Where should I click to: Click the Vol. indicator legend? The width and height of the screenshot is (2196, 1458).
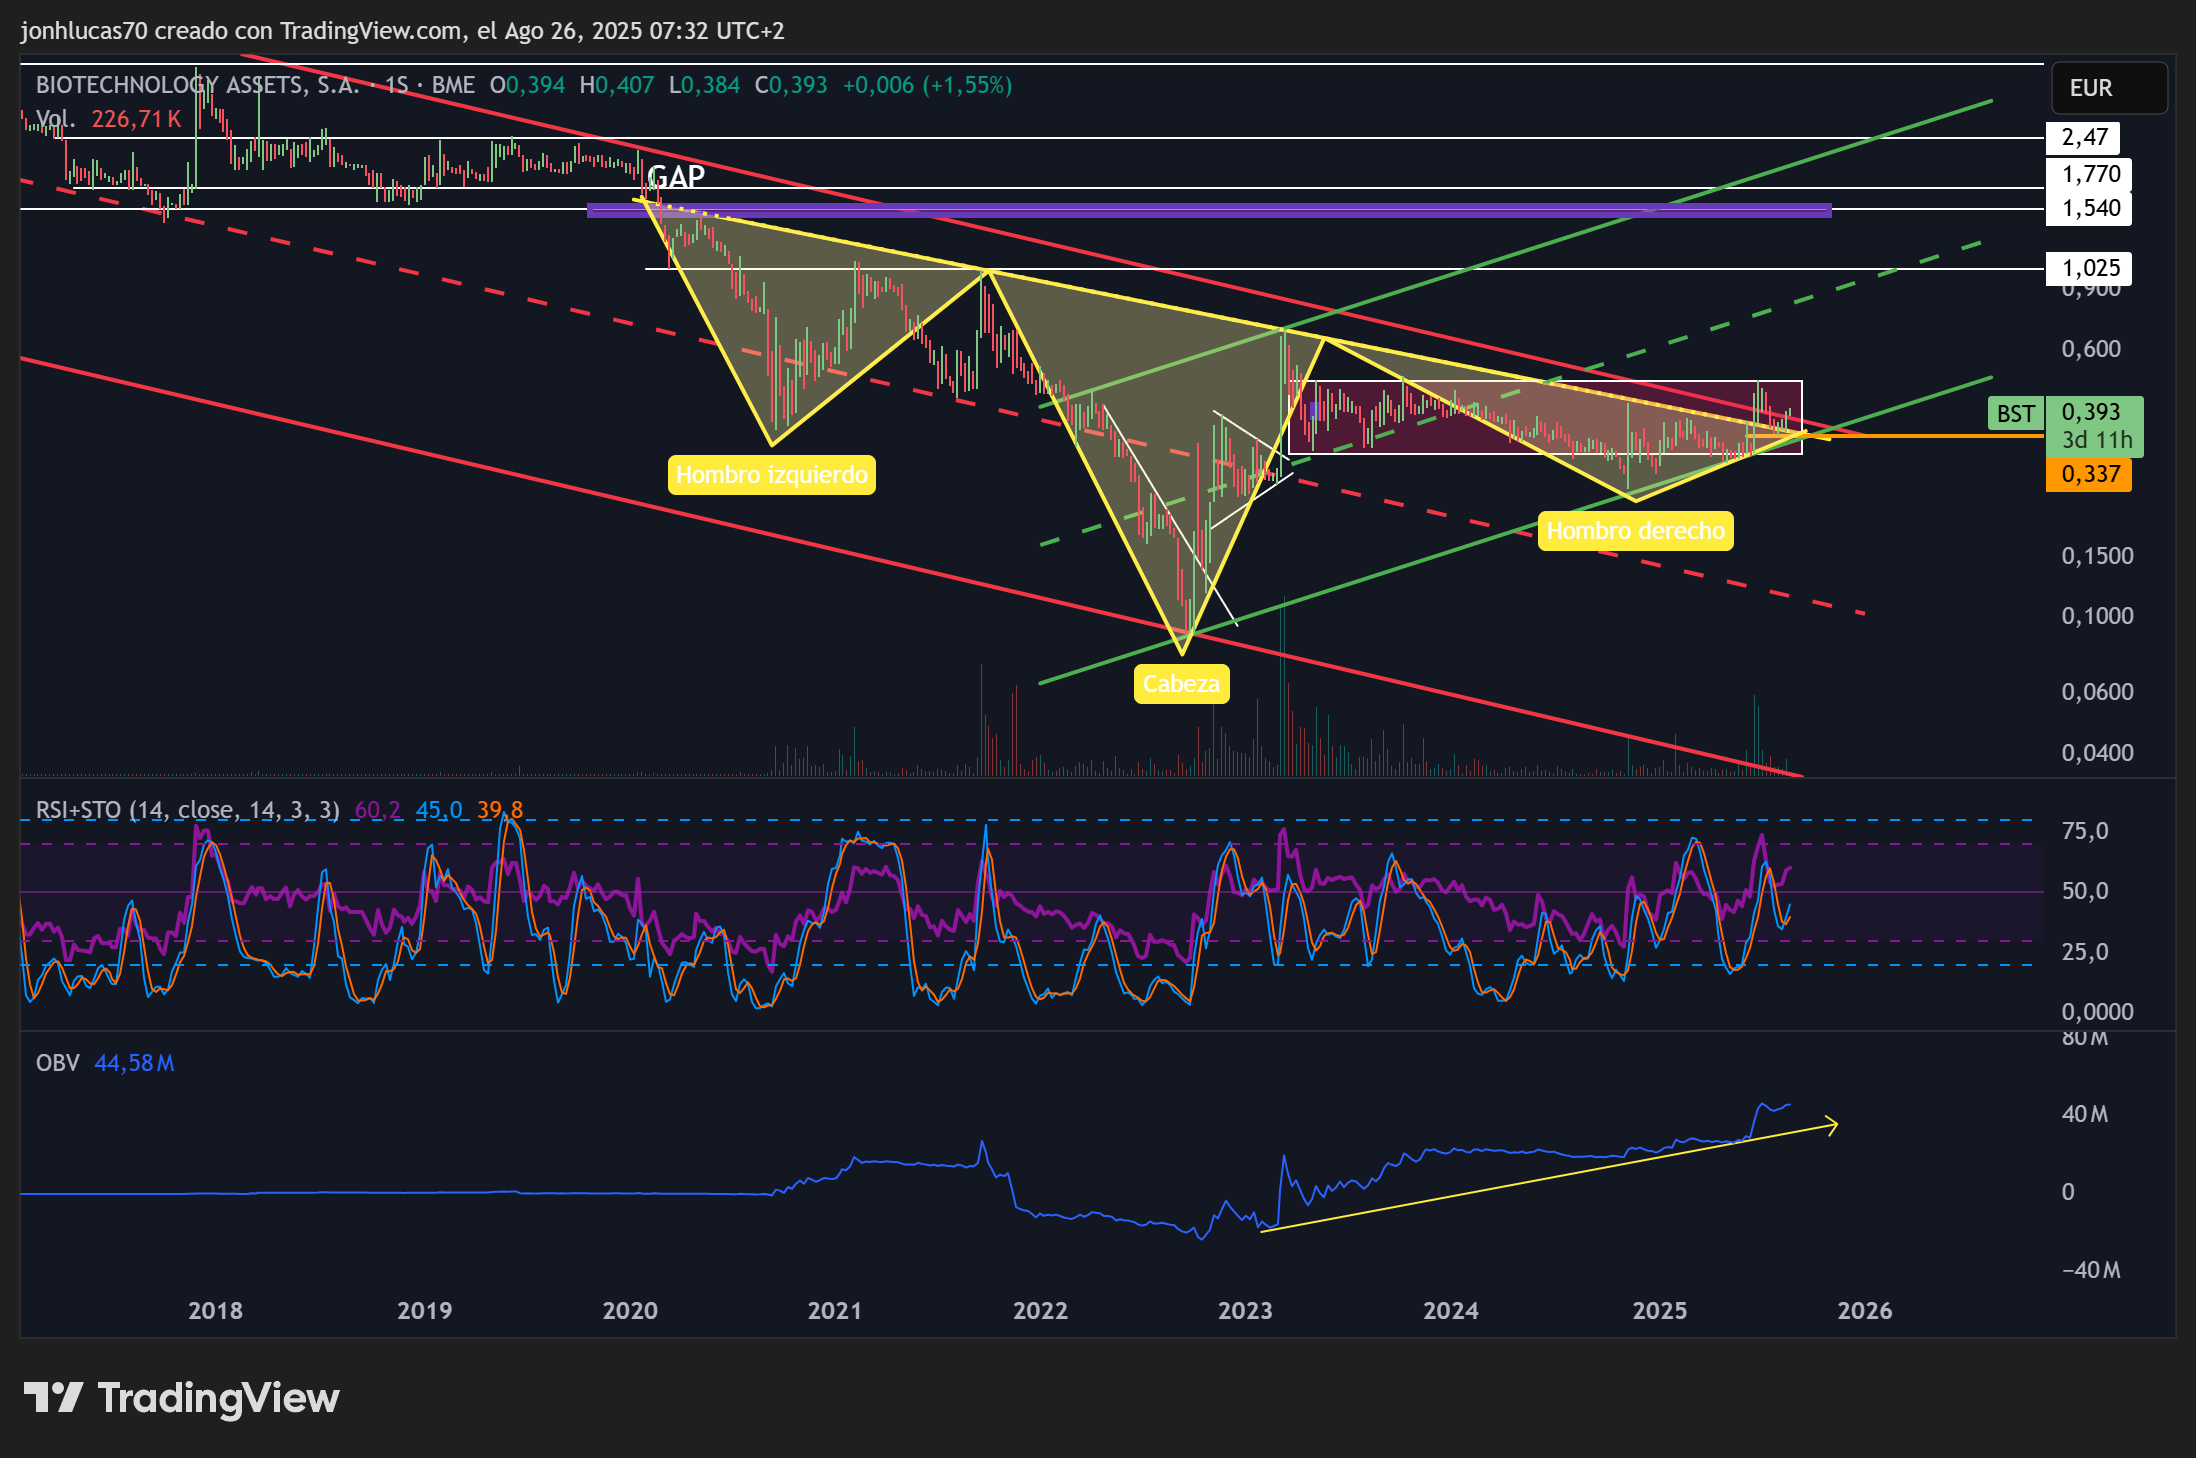coord(55,120)
